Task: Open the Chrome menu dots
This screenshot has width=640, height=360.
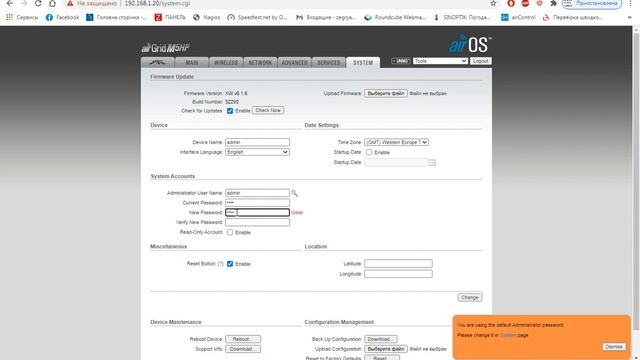Action: point(630,3)
